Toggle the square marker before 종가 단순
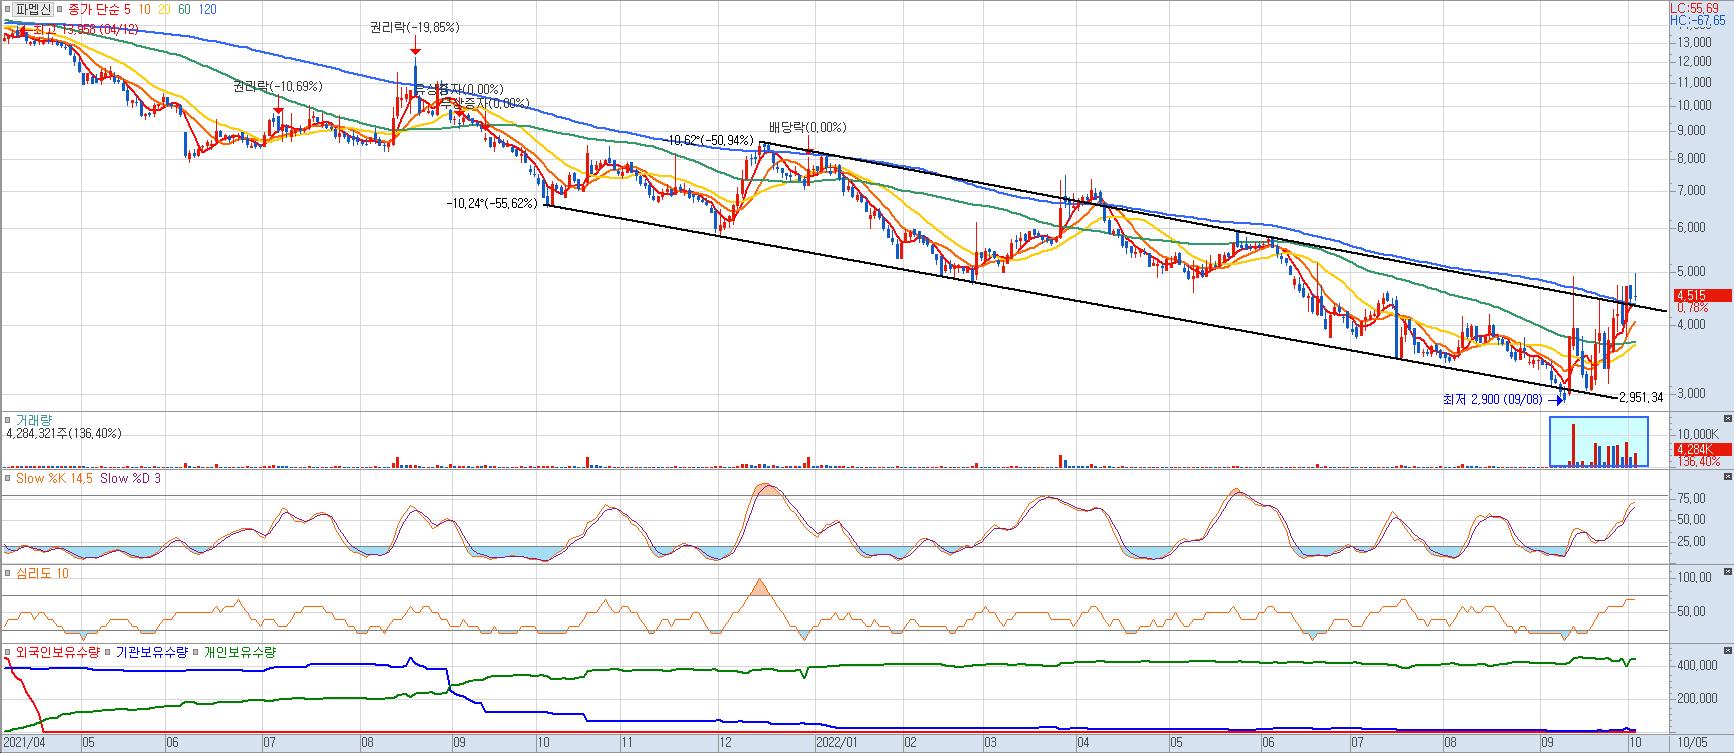This screenshot has width=1734, height=753. (61, 9)
